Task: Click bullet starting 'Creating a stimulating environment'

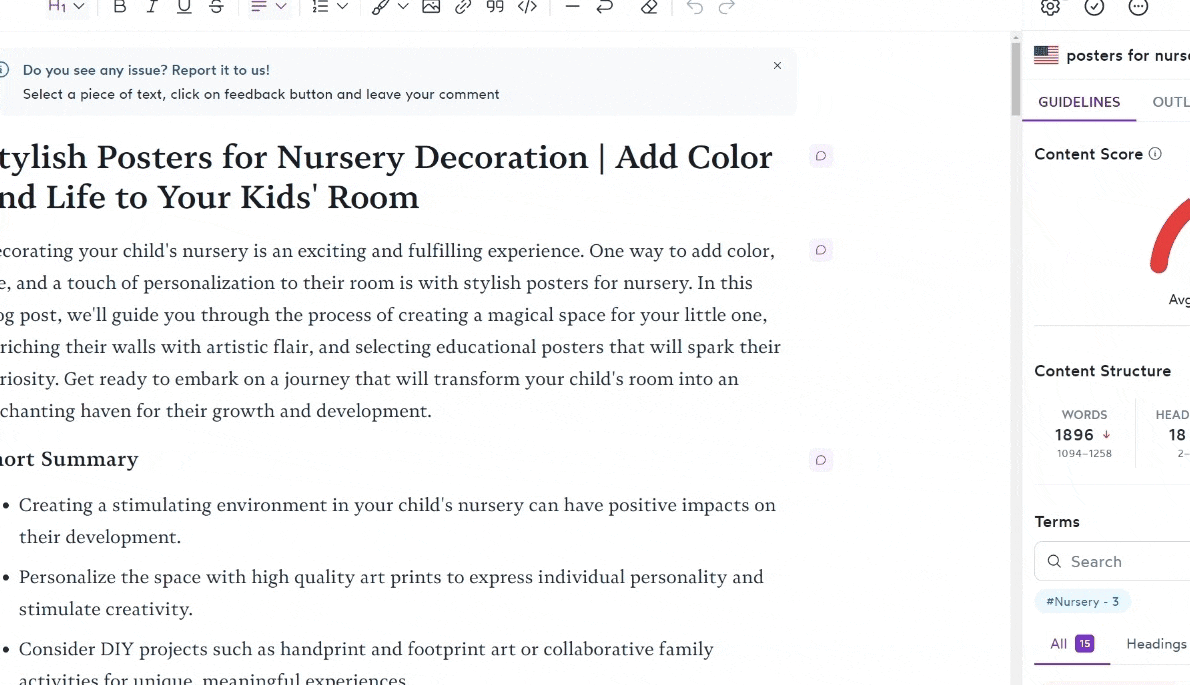Action: (397, 520)
